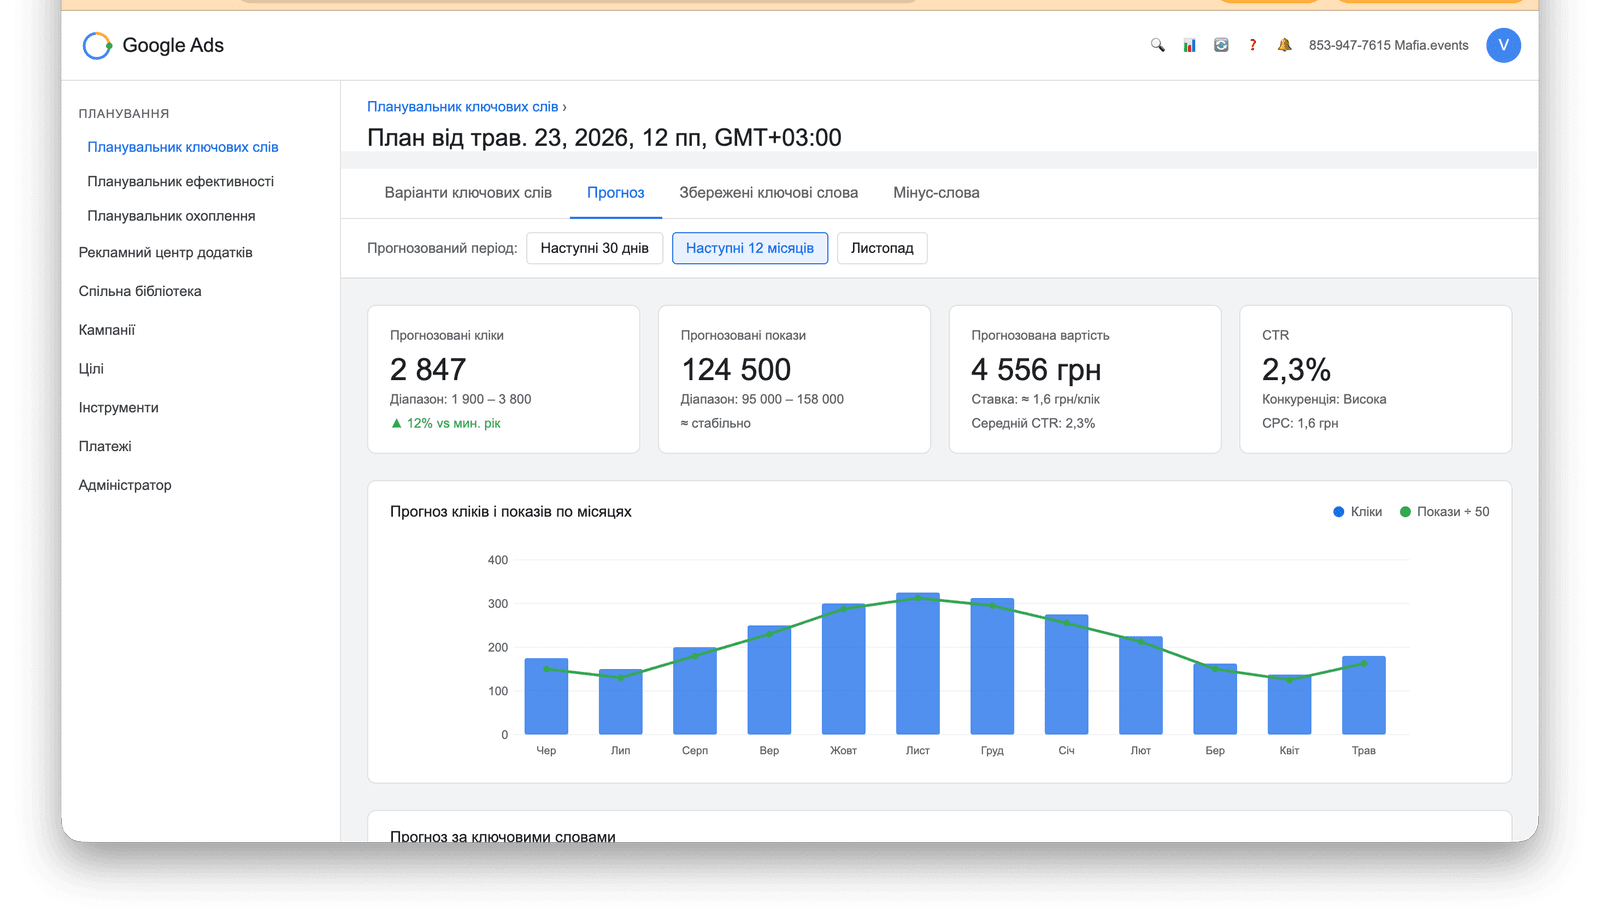Click the CTR value 2,3%
The height and width of the screenshot is (923, 1600).
1296,370
